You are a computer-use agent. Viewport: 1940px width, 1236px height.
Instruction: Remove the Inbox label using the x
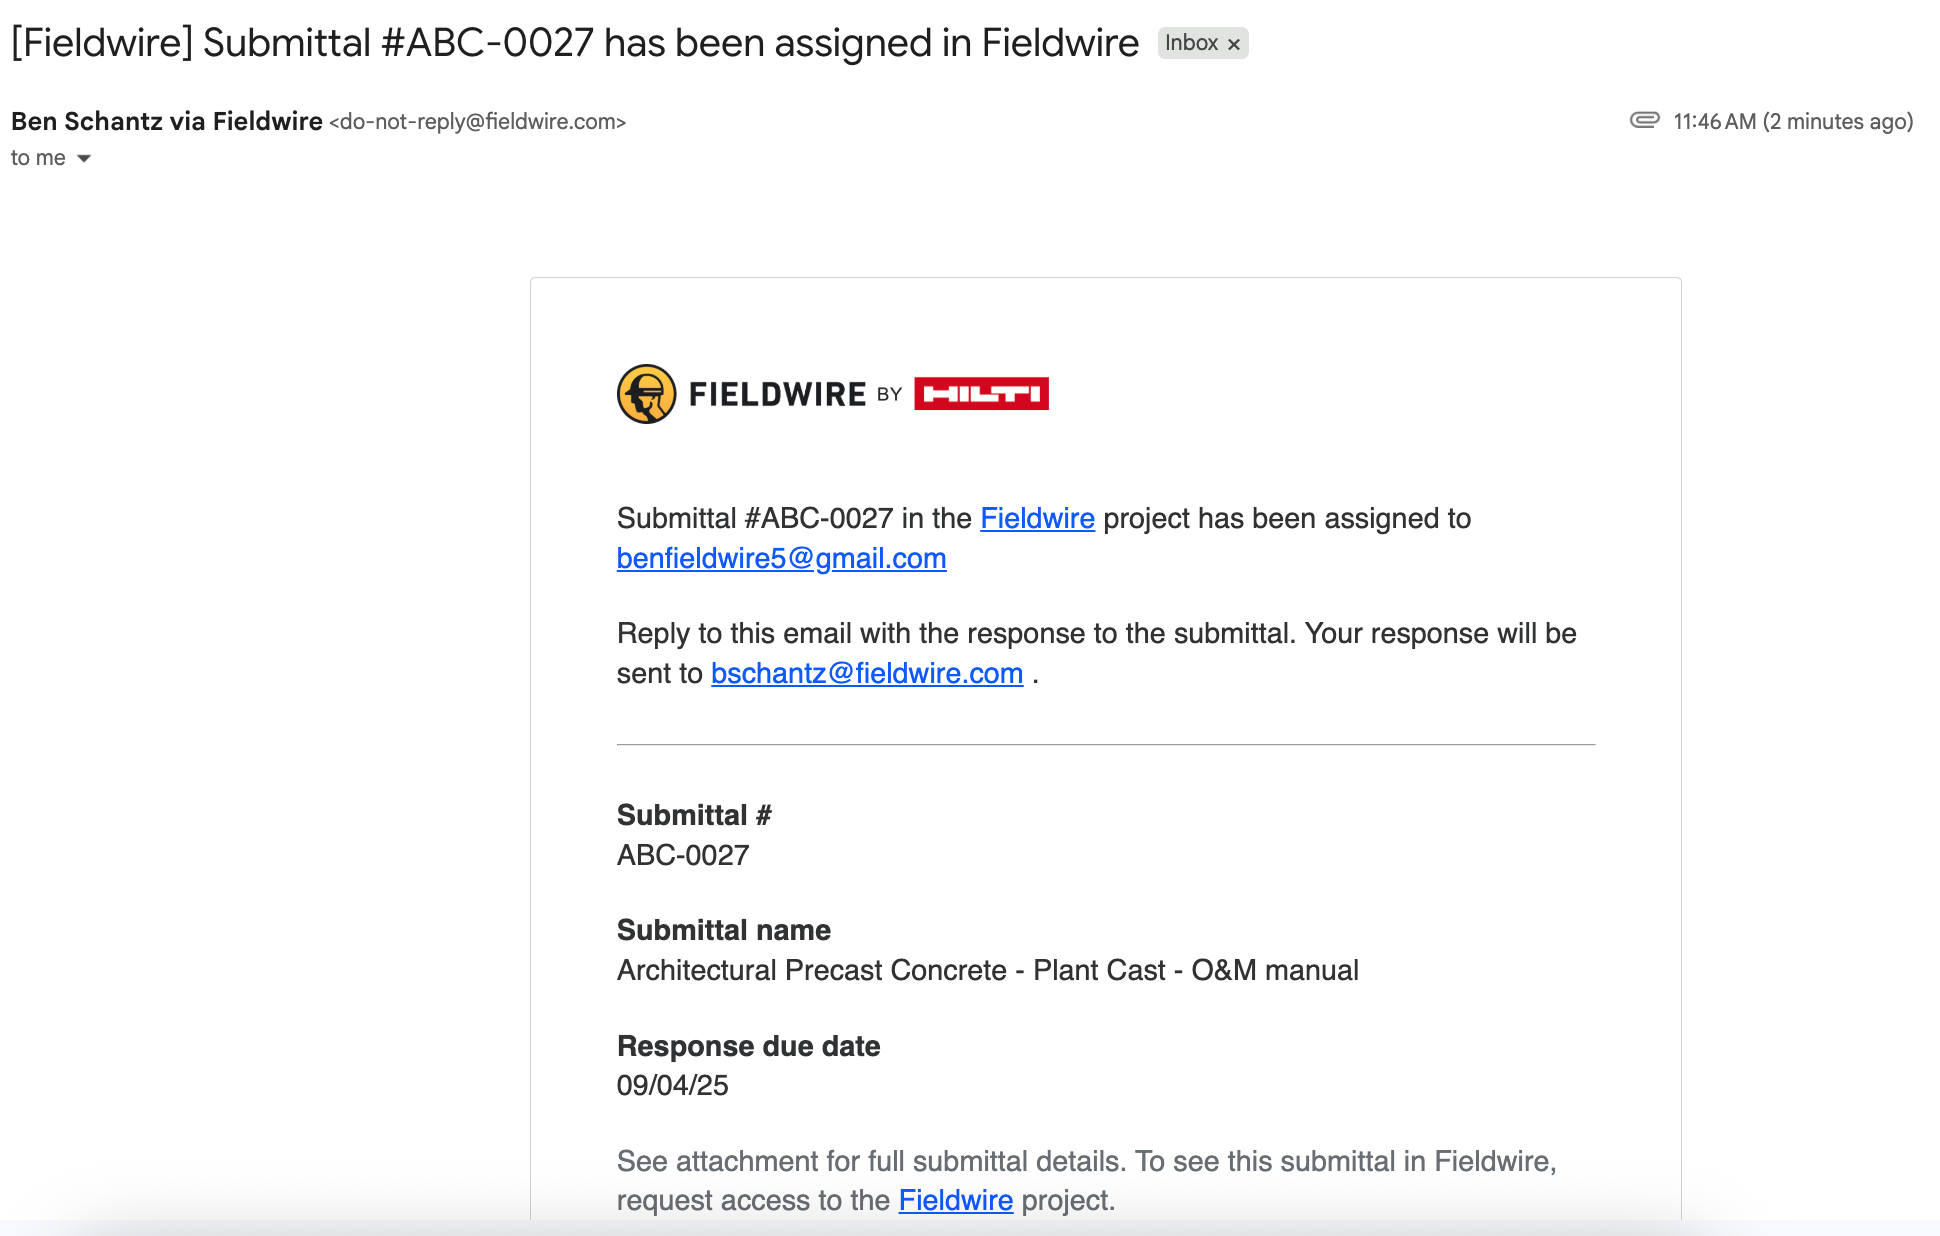pos(1234,44)
